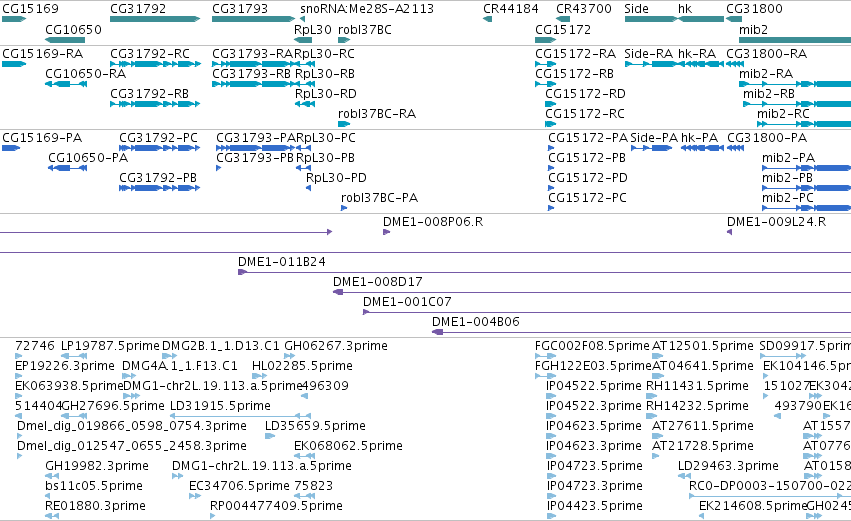851x521 pixels.
Task: Click the CG15169 gene label
Action: (30, 9)
